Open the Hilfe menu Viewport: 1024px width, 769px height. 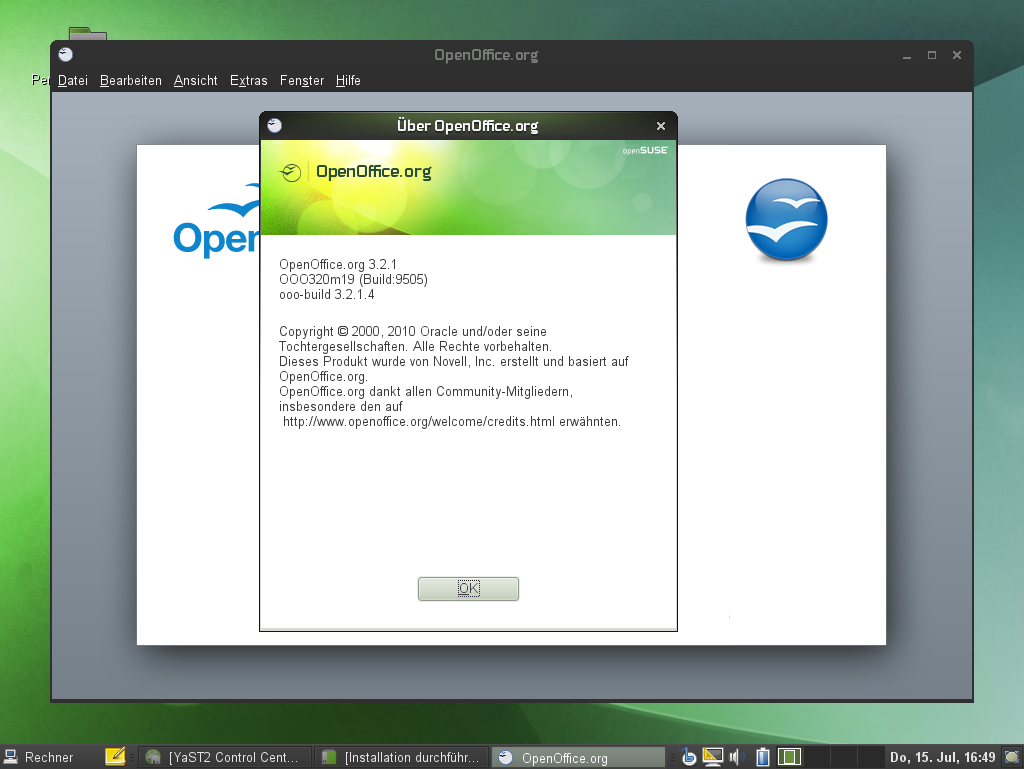348,81
